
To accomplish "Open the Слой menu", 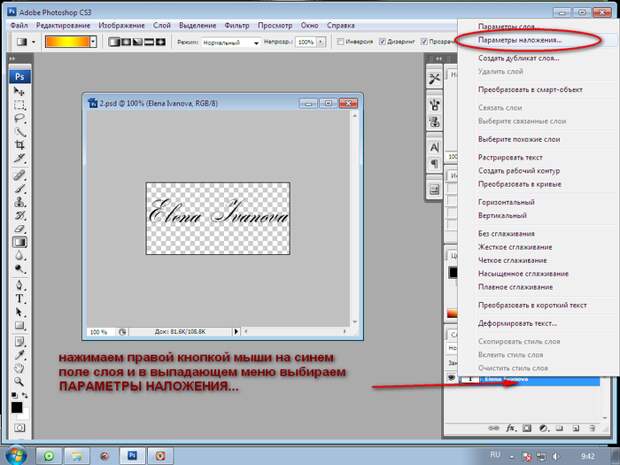I will pyautogui.click(x=162, y=25).
